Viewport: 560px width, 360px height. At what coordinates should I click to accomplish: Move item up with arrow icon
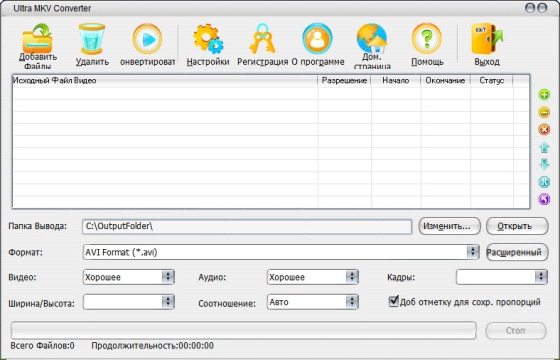(544, 147)
